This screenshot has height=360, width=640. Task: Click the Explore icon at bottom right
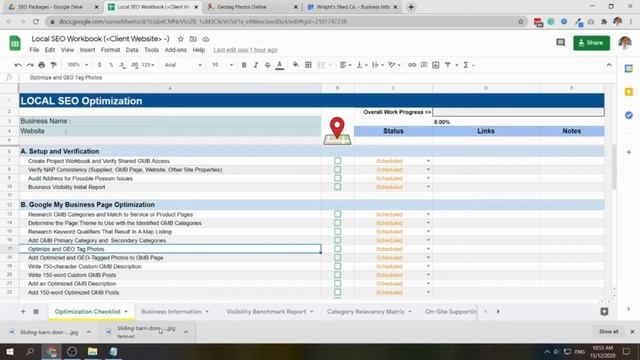point(604,311)
